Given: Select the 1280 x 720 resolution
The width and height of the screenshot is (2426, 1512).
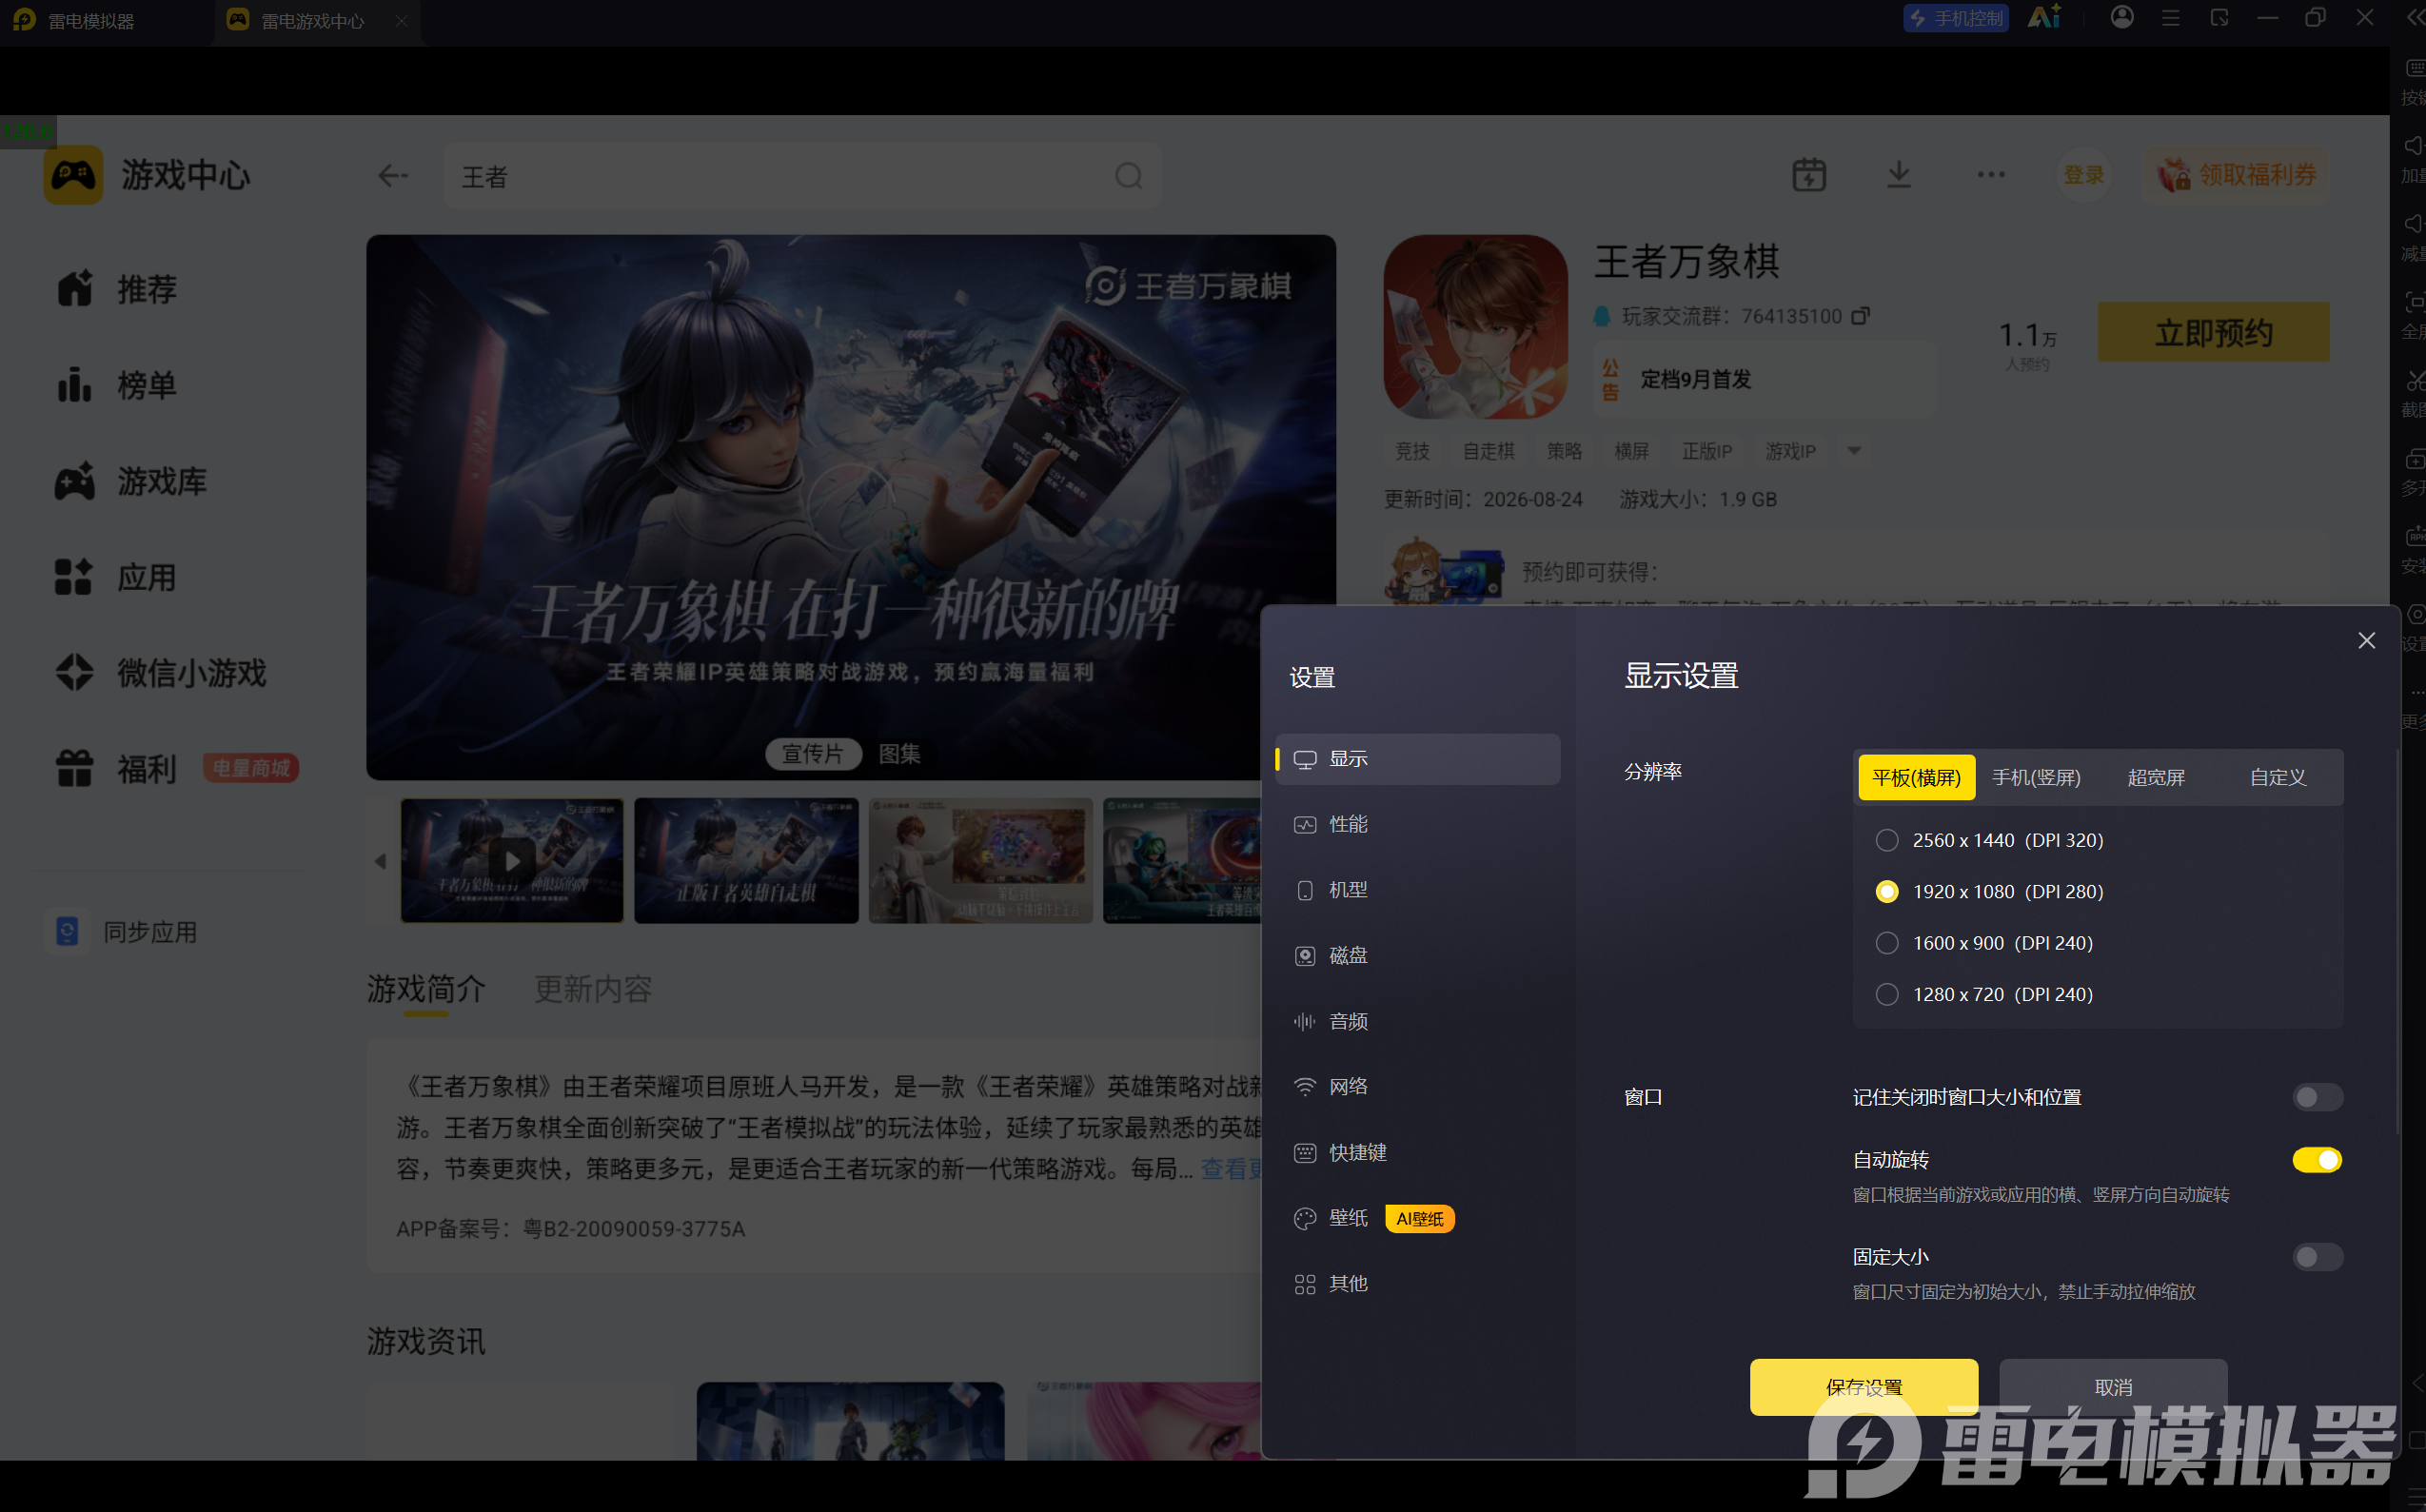Looking at the screenshot, I should [1886, 994].
